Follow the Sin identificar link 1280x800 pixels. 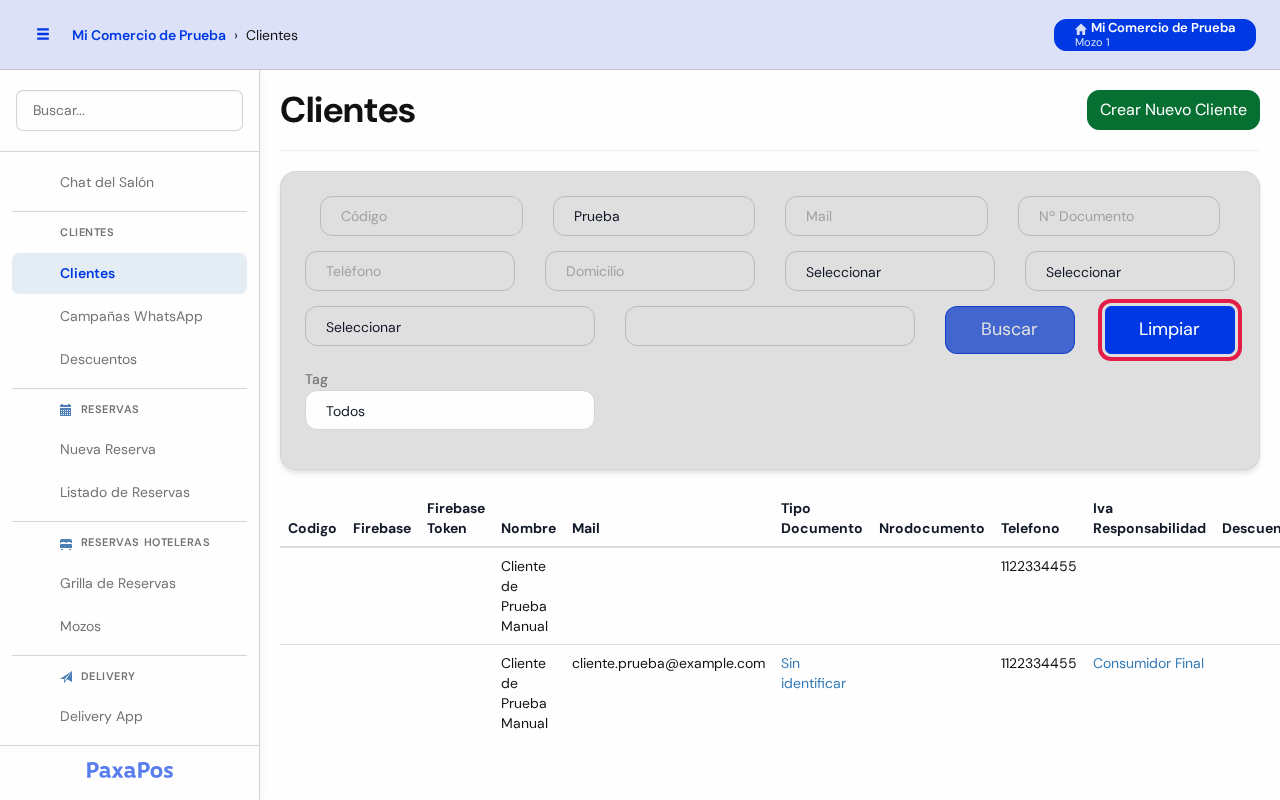coord(813,673)
